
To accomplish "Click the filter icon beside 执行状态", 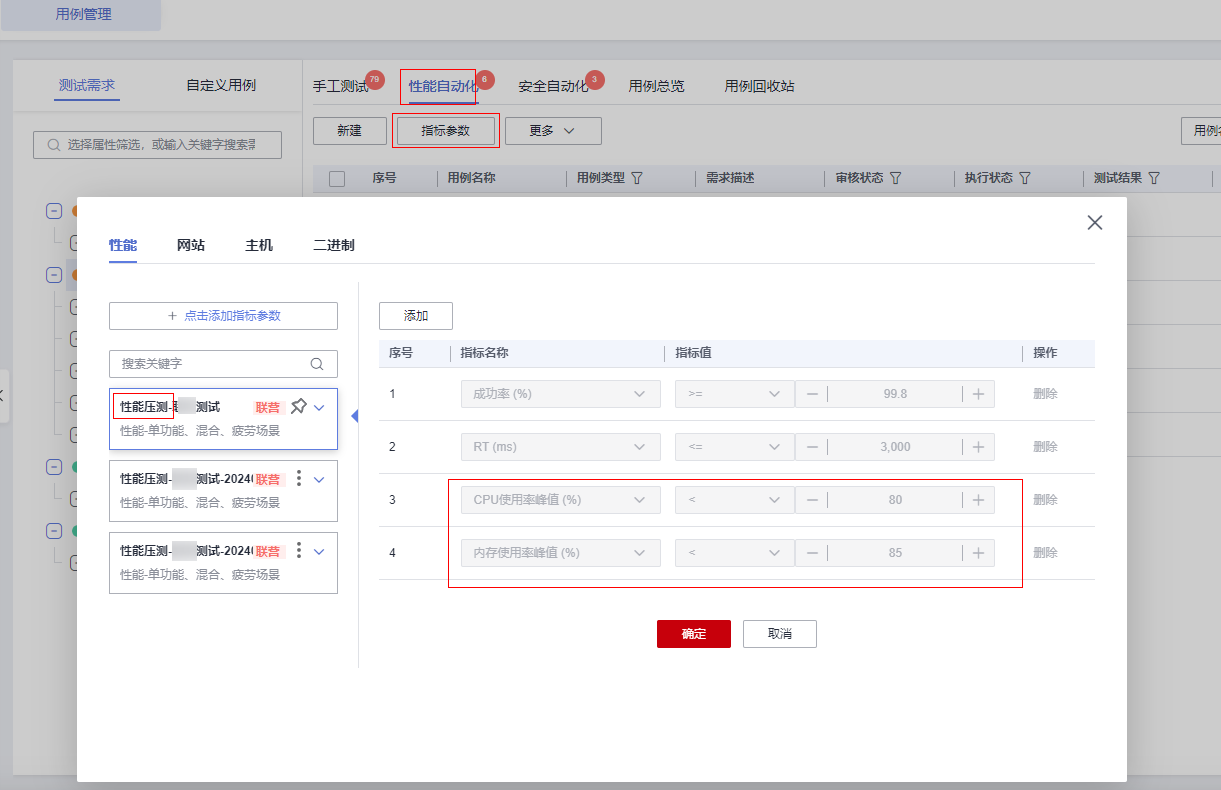I will 1025,178.
